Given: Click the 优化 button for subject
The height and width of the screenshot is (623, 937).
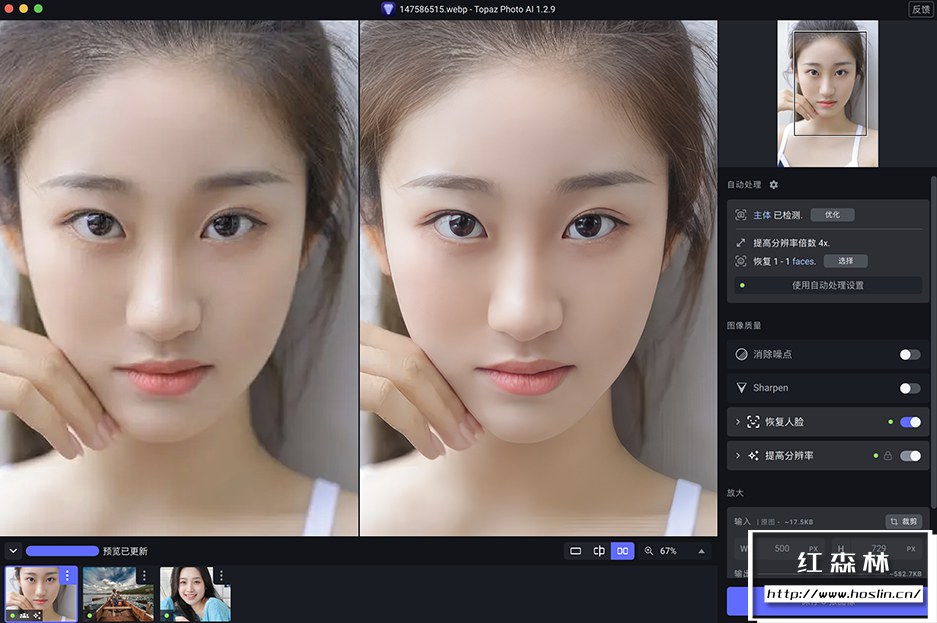Looking at the screenshot, I should click(832, 215).
